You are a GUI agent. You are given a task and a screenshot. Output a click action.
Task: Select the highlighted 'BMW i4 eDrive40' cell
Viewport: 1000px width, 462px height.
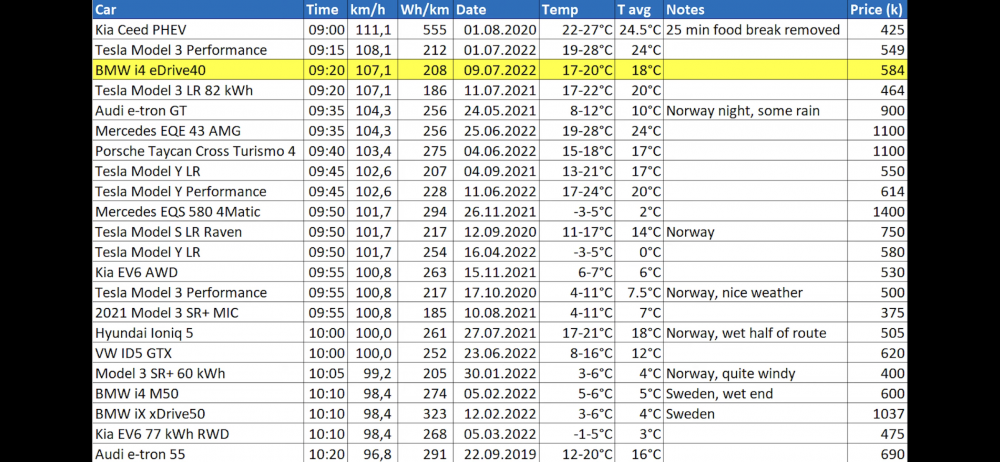coord(198,70)
